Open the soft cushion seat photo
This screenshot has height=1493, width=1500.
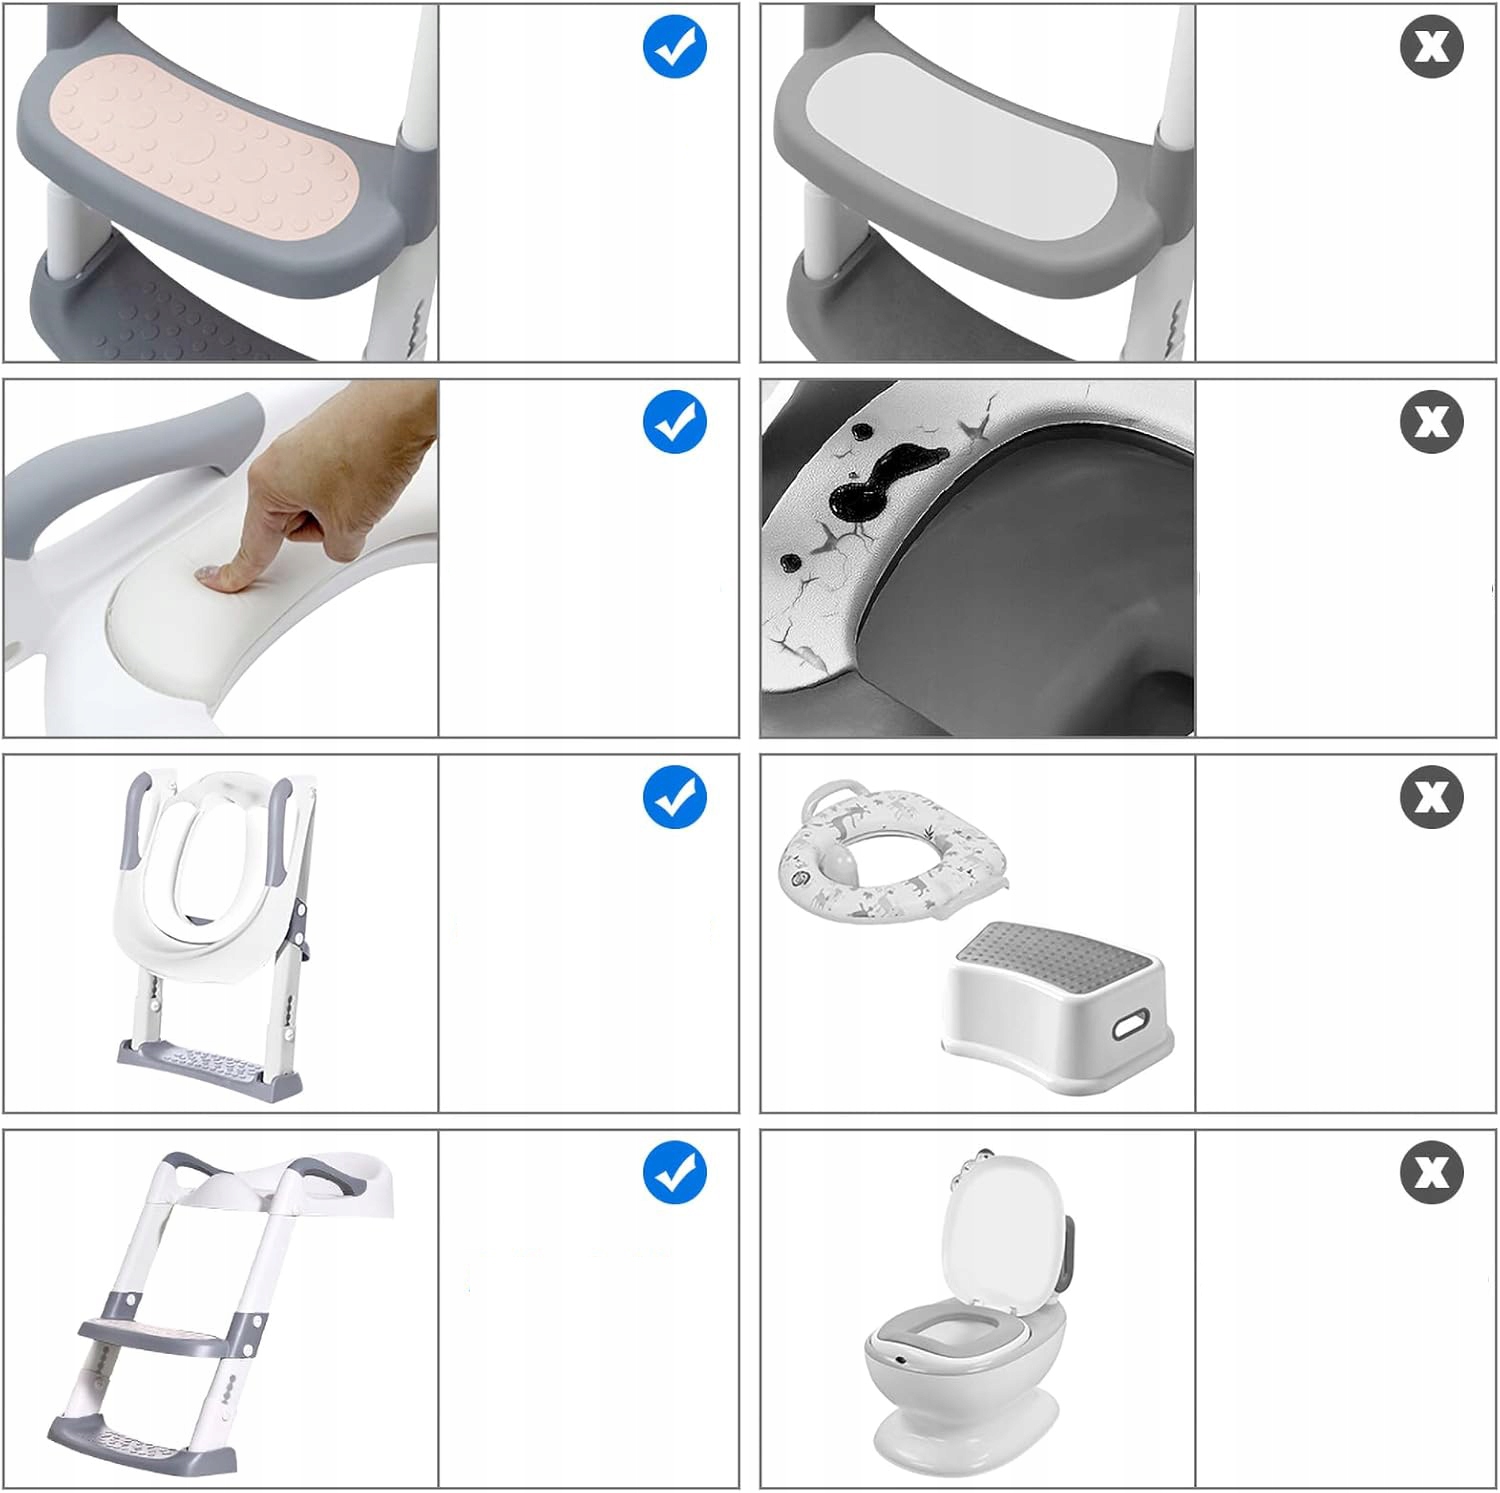point(221,558)
